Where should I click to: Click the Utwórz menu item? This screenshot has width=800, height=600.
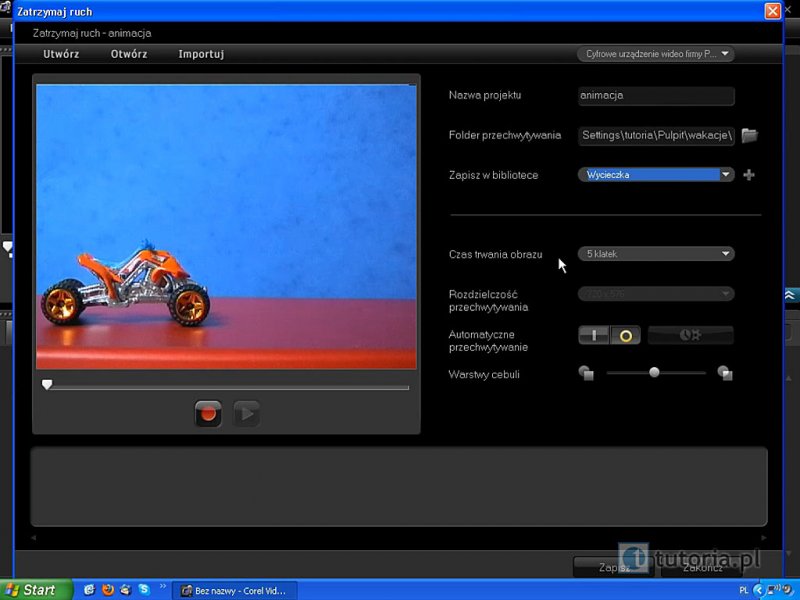click(x=61, y=54)
